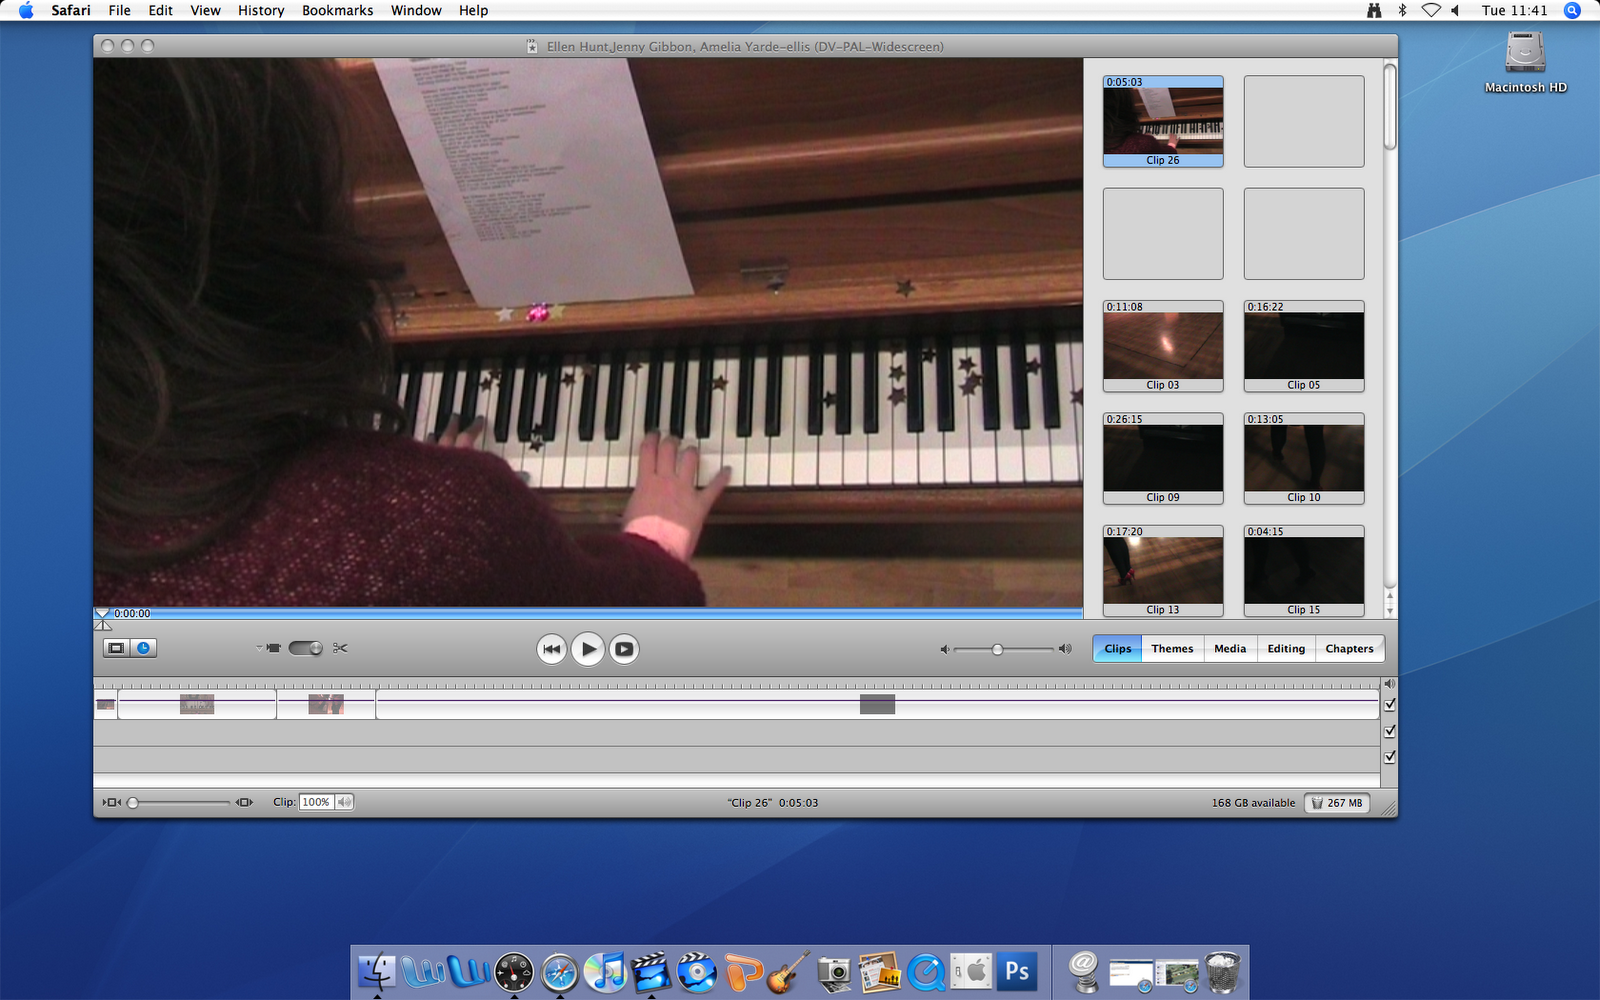Select Clip 10 thumbnail
1600x1000 pixels.
[x=1304, y=458]
